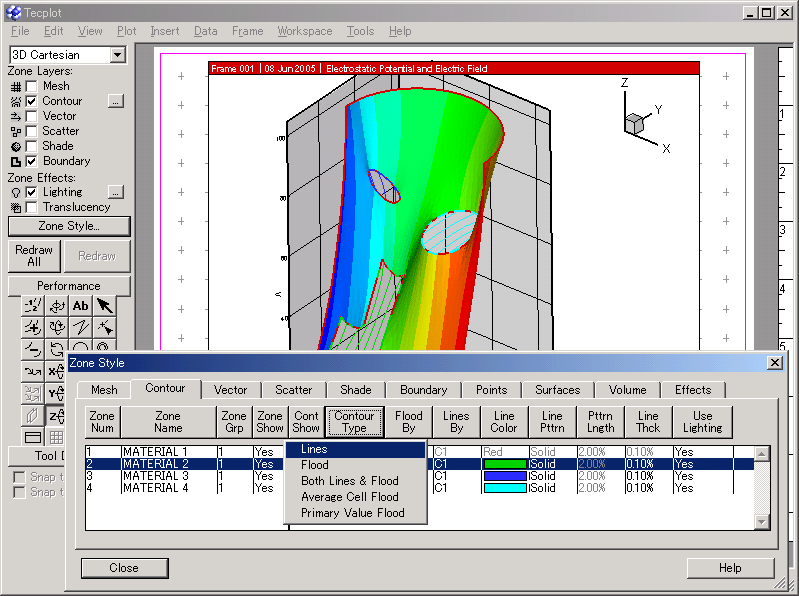Select the 3D spherical rotate tool

coord(57,306)
